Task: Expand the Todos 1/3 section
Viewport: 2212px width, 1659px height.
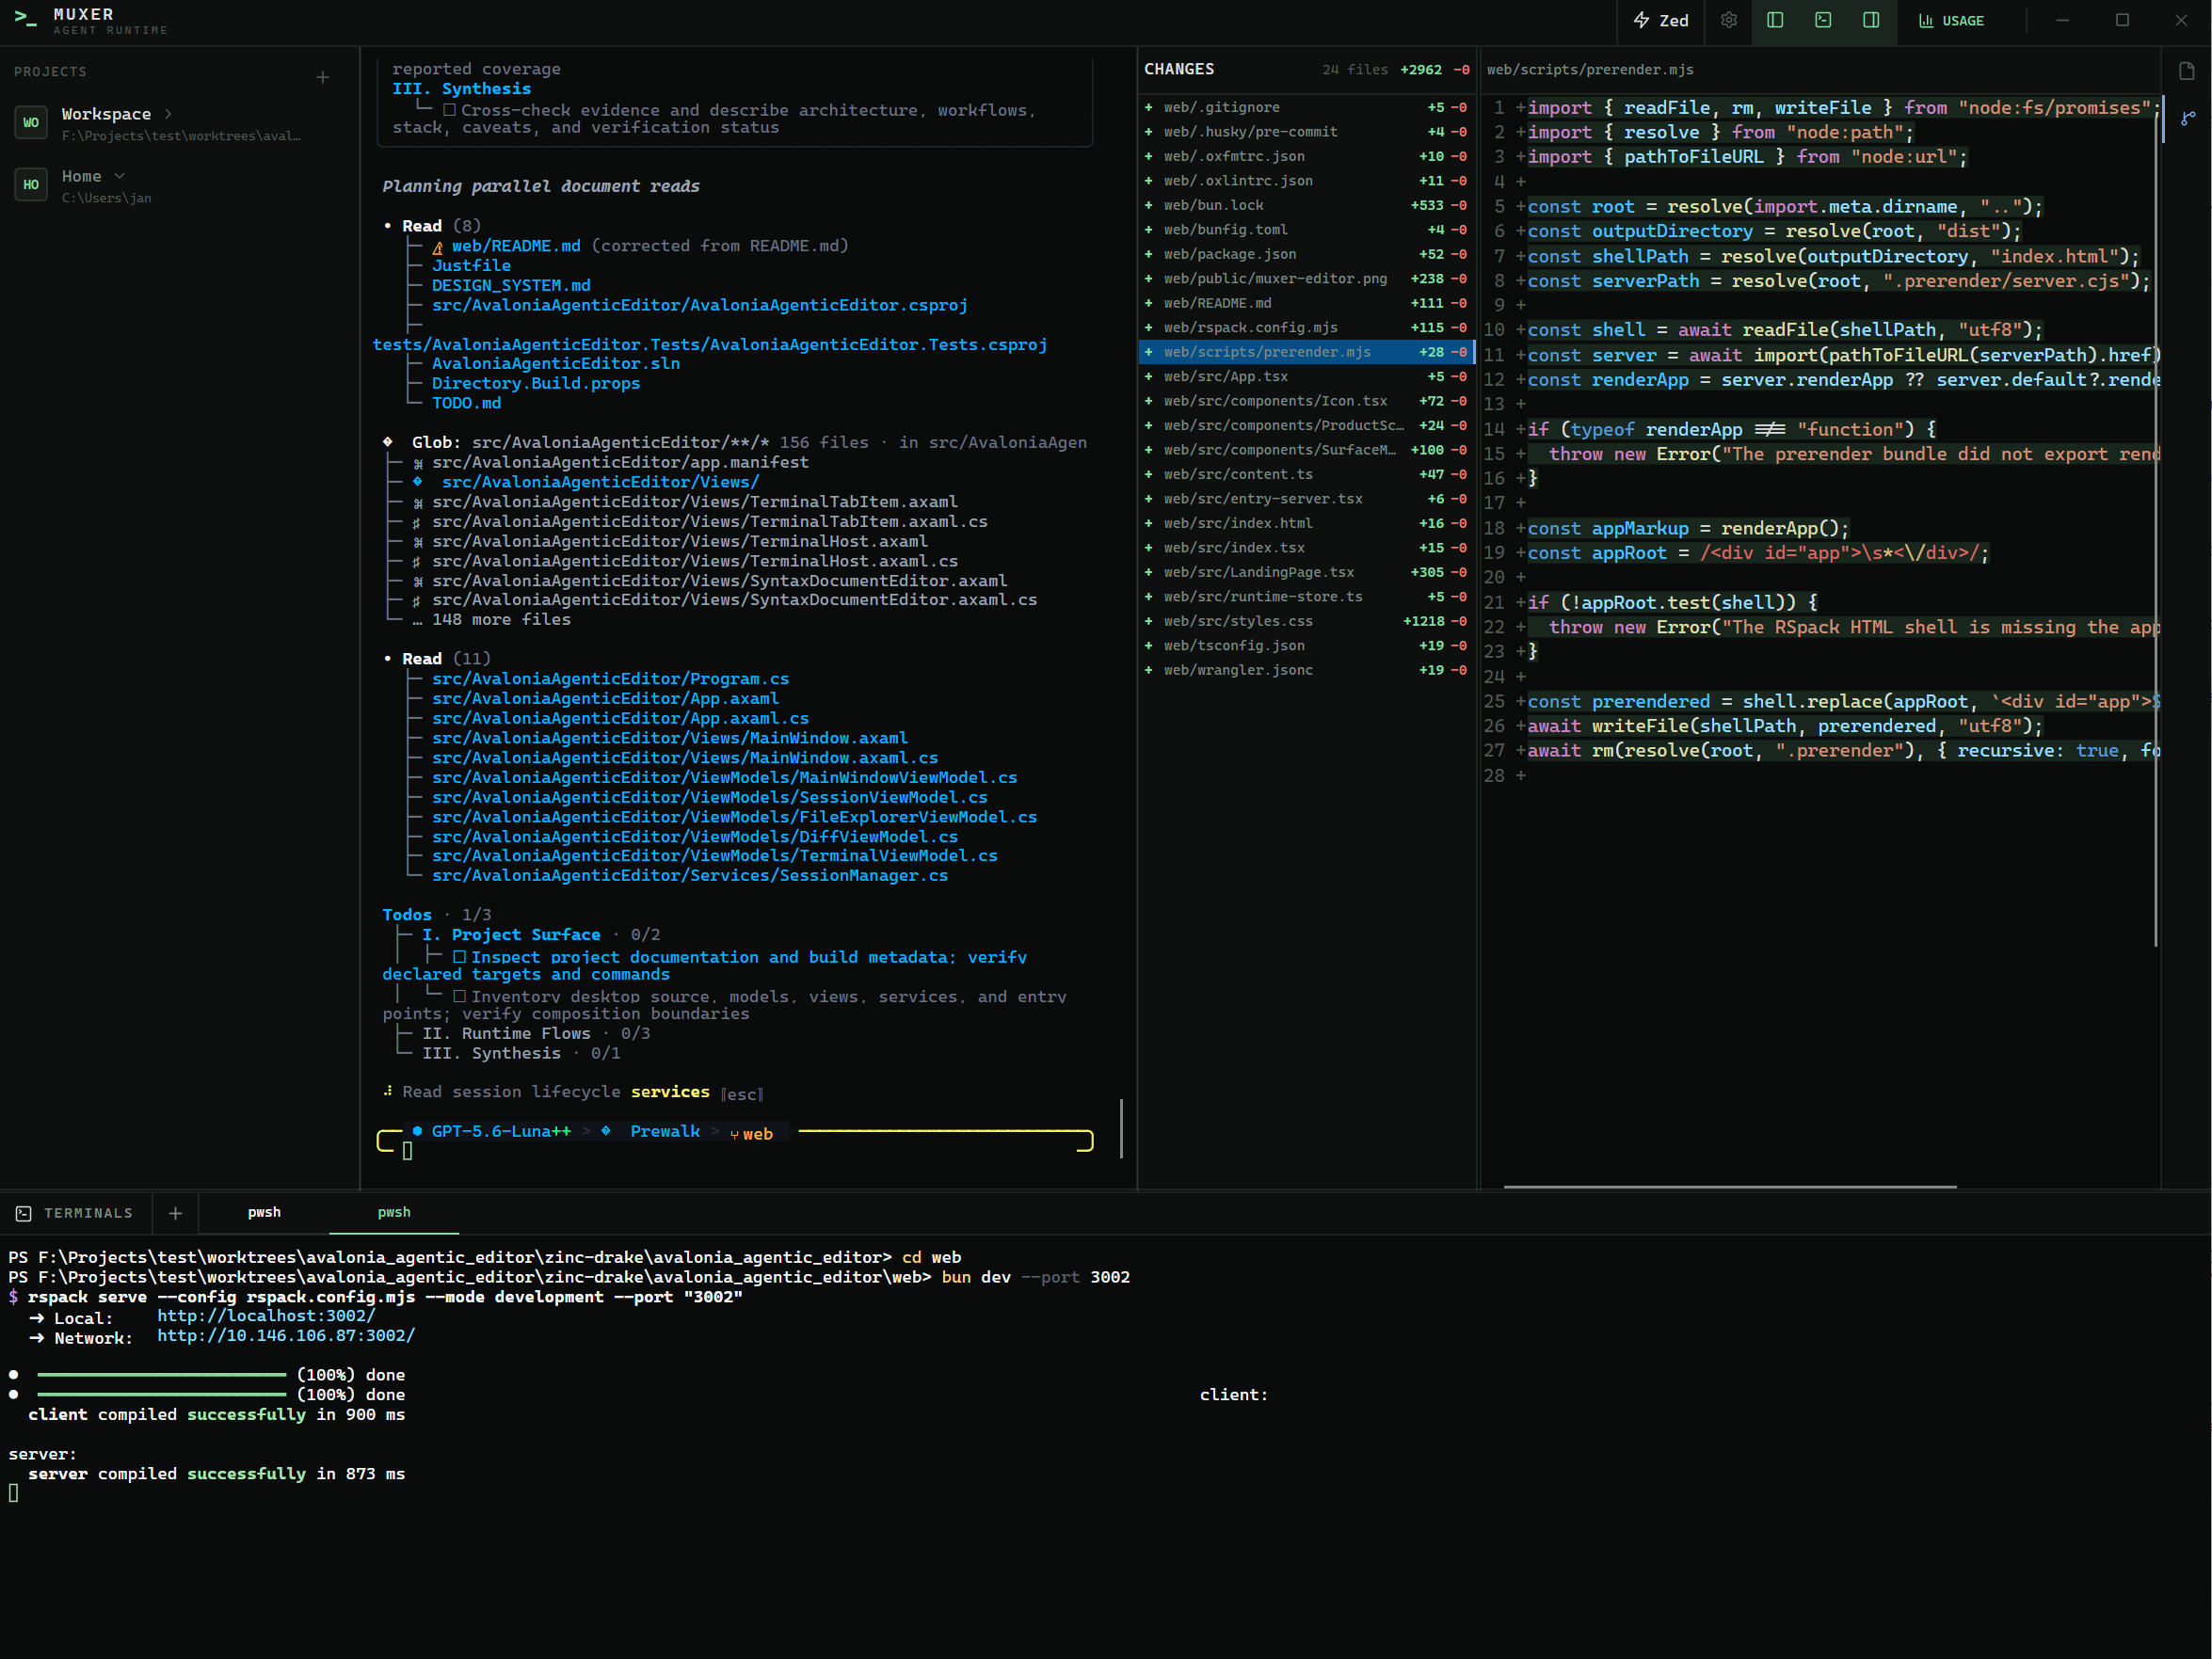Action: click(x=436, y=915)
